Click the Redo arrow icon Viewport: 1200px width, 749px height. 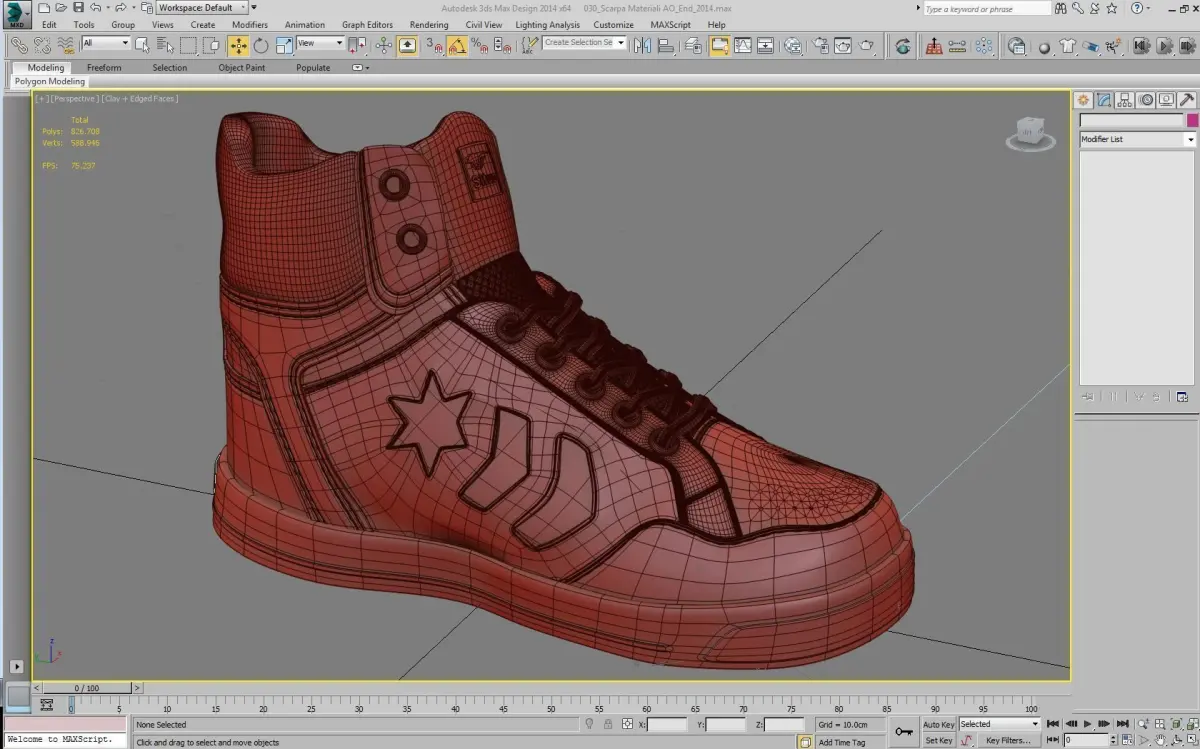point(120,8)
